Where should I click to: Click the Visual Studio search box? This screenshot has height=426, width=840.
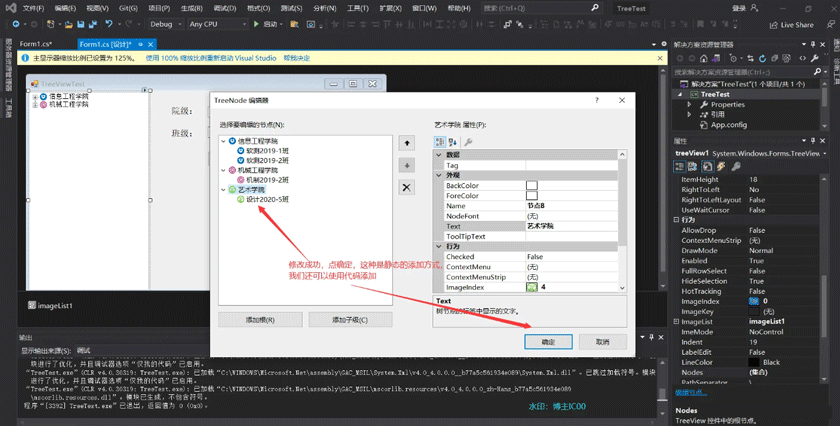541,8
